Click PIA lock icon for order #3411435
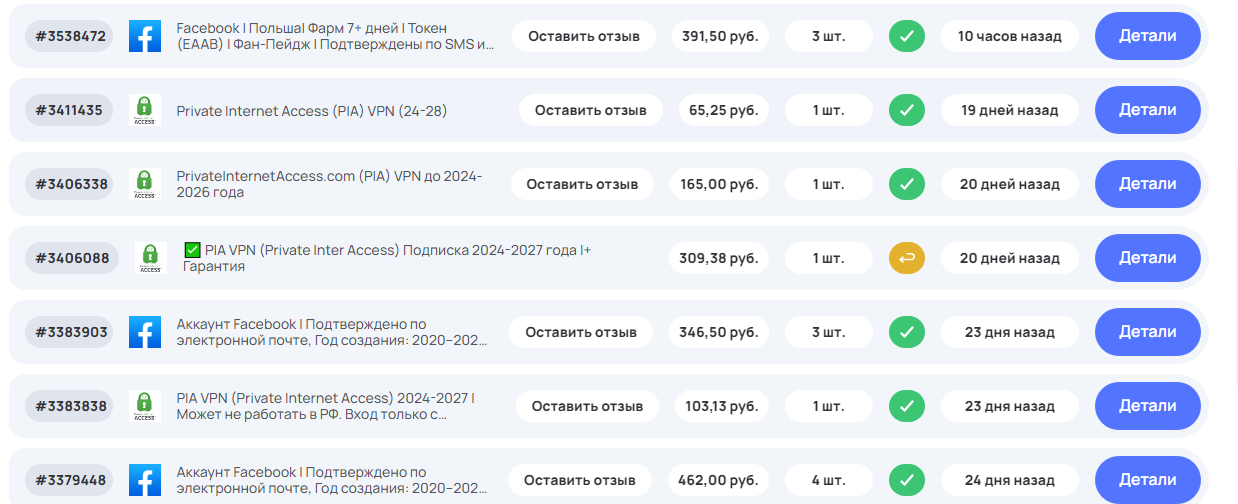This screenshot has width=1238, height=504. click(145, 110)
